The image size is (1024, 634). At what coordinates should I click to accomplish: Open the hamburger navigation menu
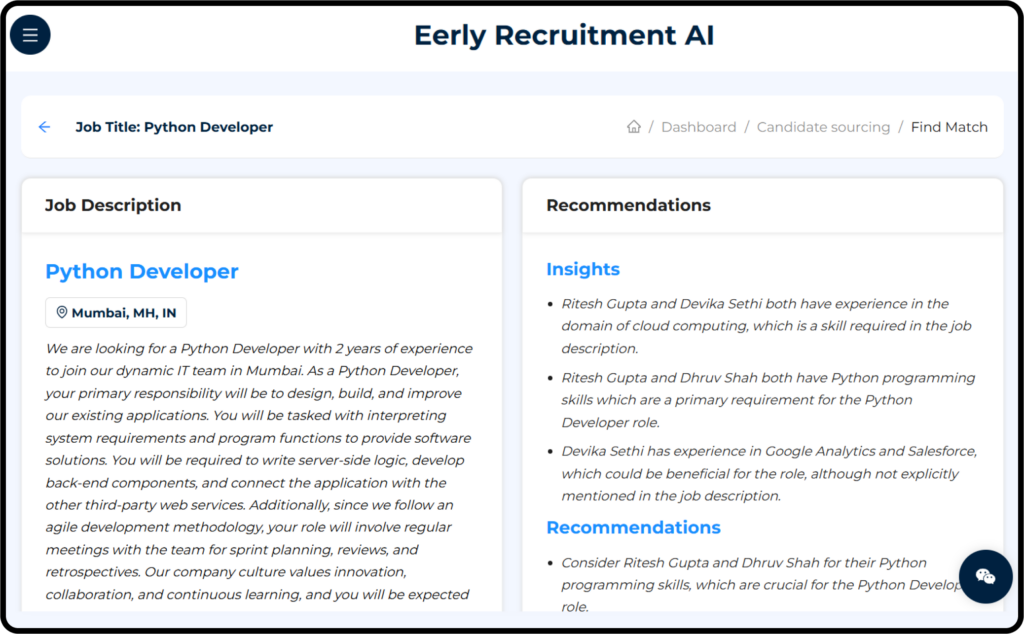(x=30, y=35)
